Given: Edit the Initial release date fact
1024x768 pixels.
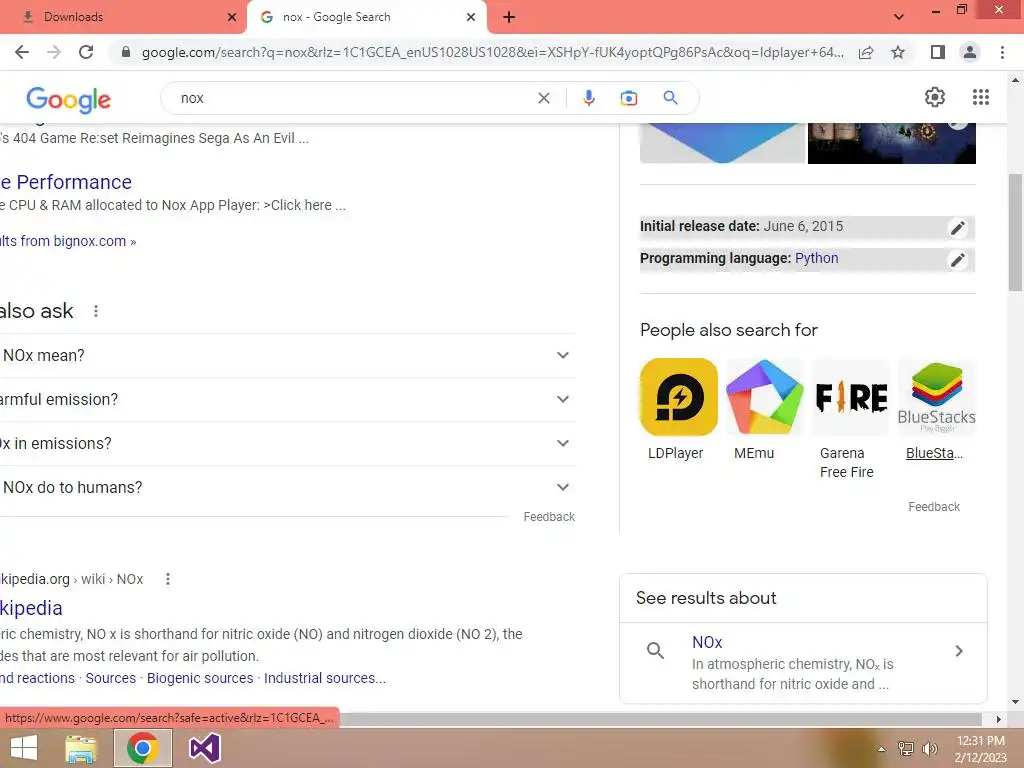Looking at the screenshot, I should click(x=957, y=227).
